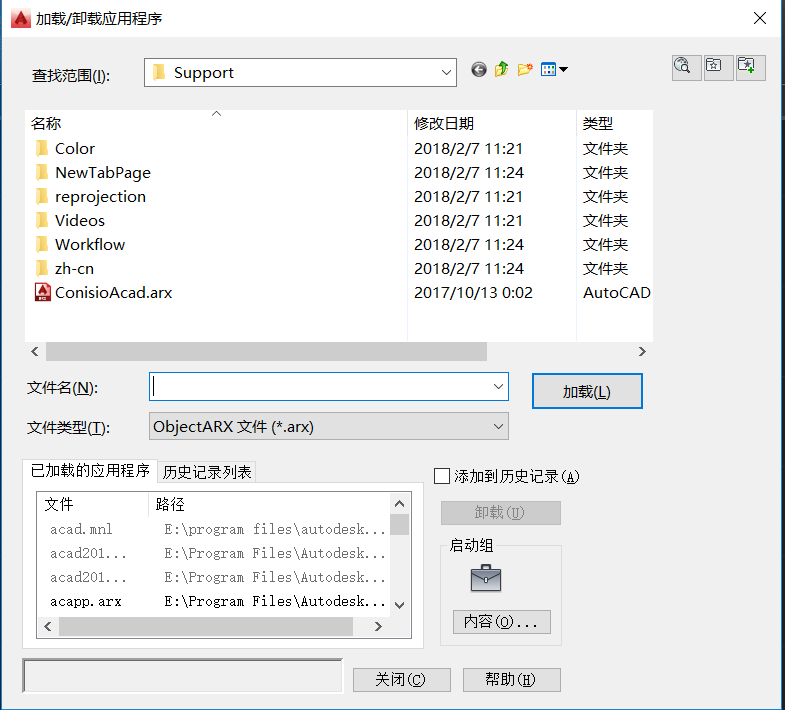Click the Color folder name
The height and width of the screenshot is (710, 785).
point(75,148)
